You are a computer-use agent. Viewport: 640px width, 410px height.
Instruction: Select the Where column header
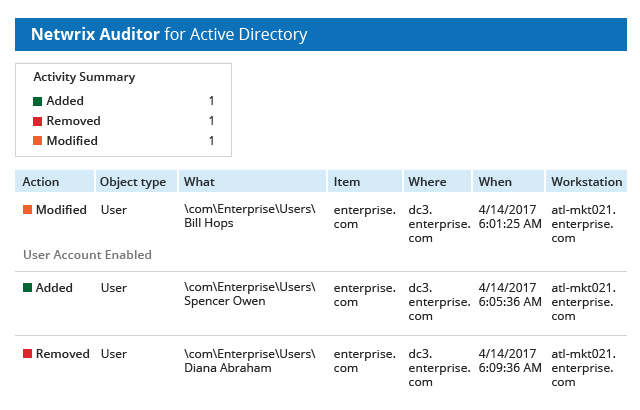[x=427, y=182]
